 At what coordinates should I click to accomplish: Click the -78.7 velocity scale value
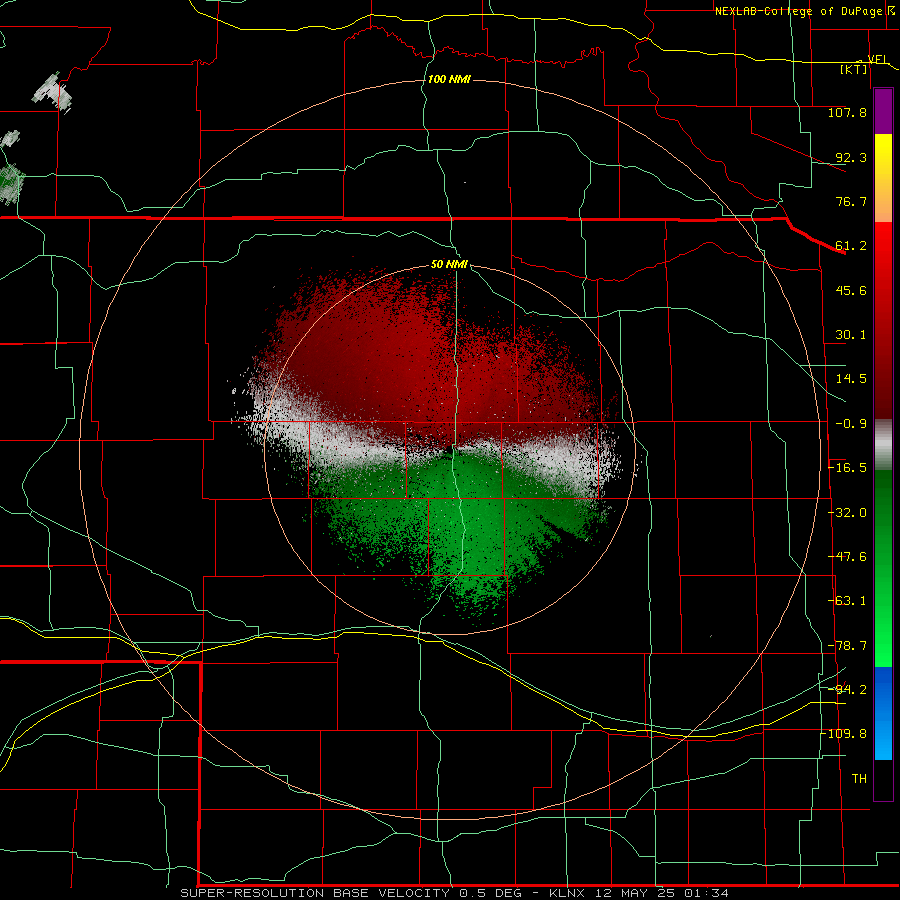(x=847, y=646)
